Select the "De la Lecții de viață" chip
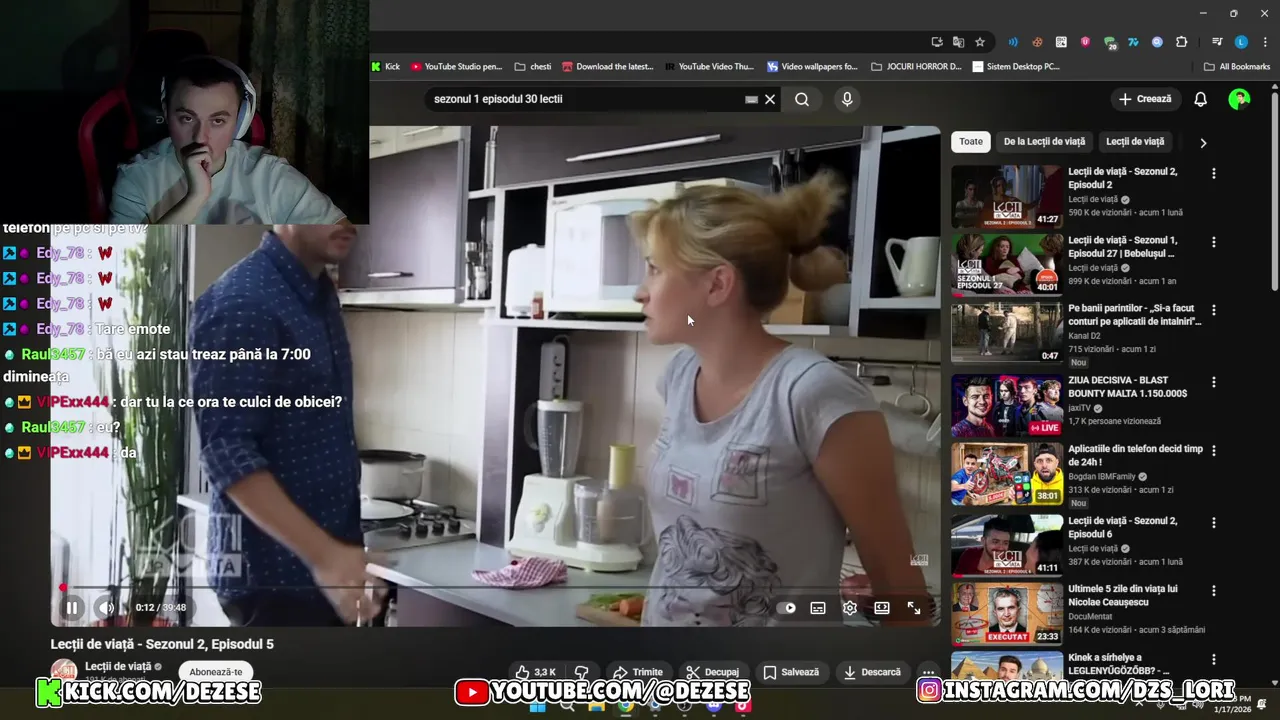Viewport: 1280px width, 720px height. 1044,141
